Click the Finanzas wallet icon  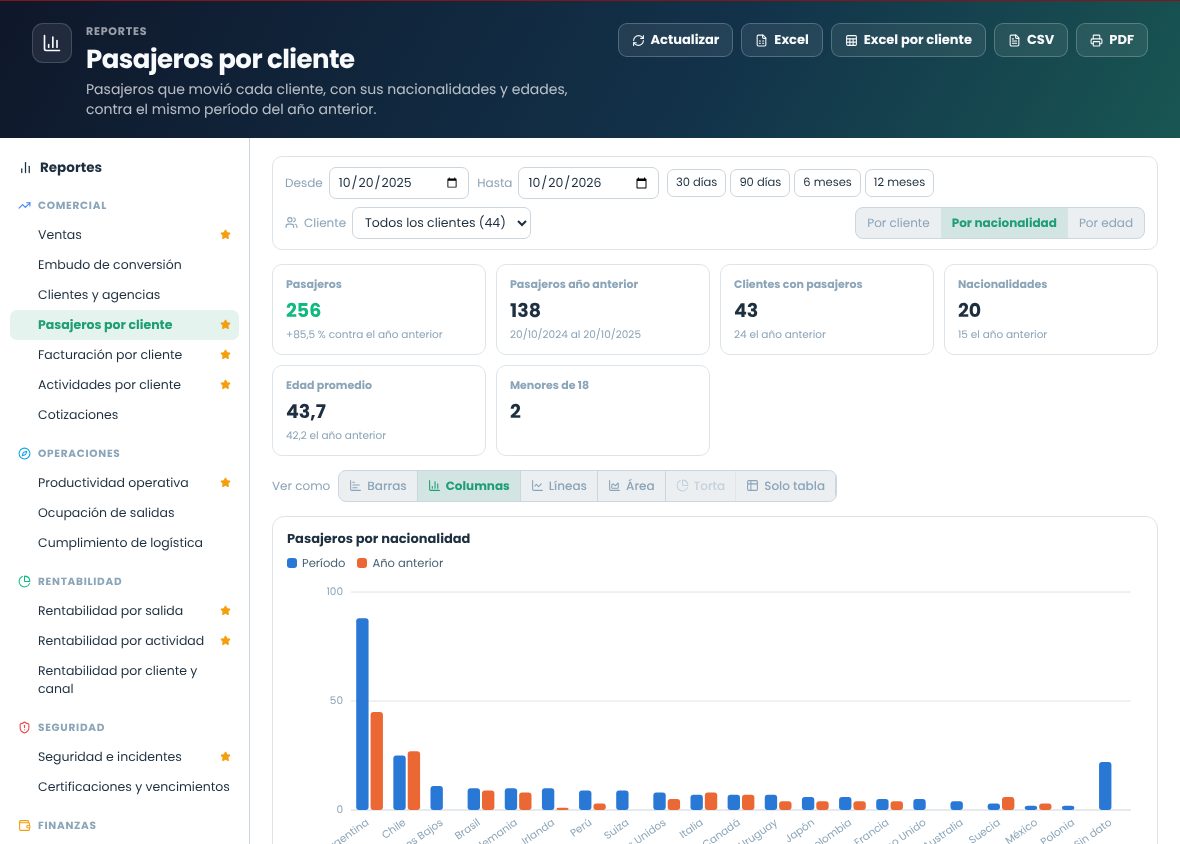pos(25,825)
